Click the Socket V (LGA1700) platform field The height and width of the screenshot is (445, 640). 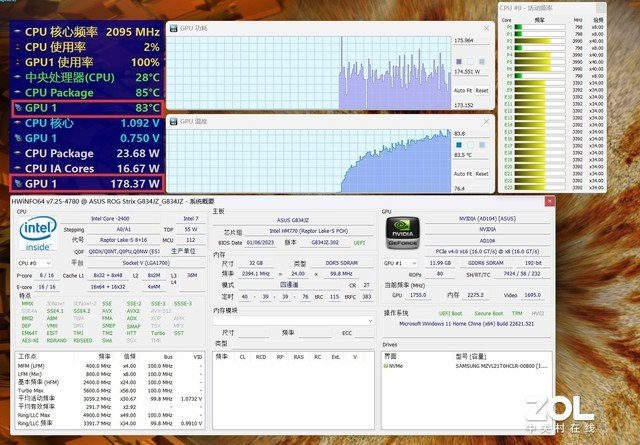tap(146, 263)
